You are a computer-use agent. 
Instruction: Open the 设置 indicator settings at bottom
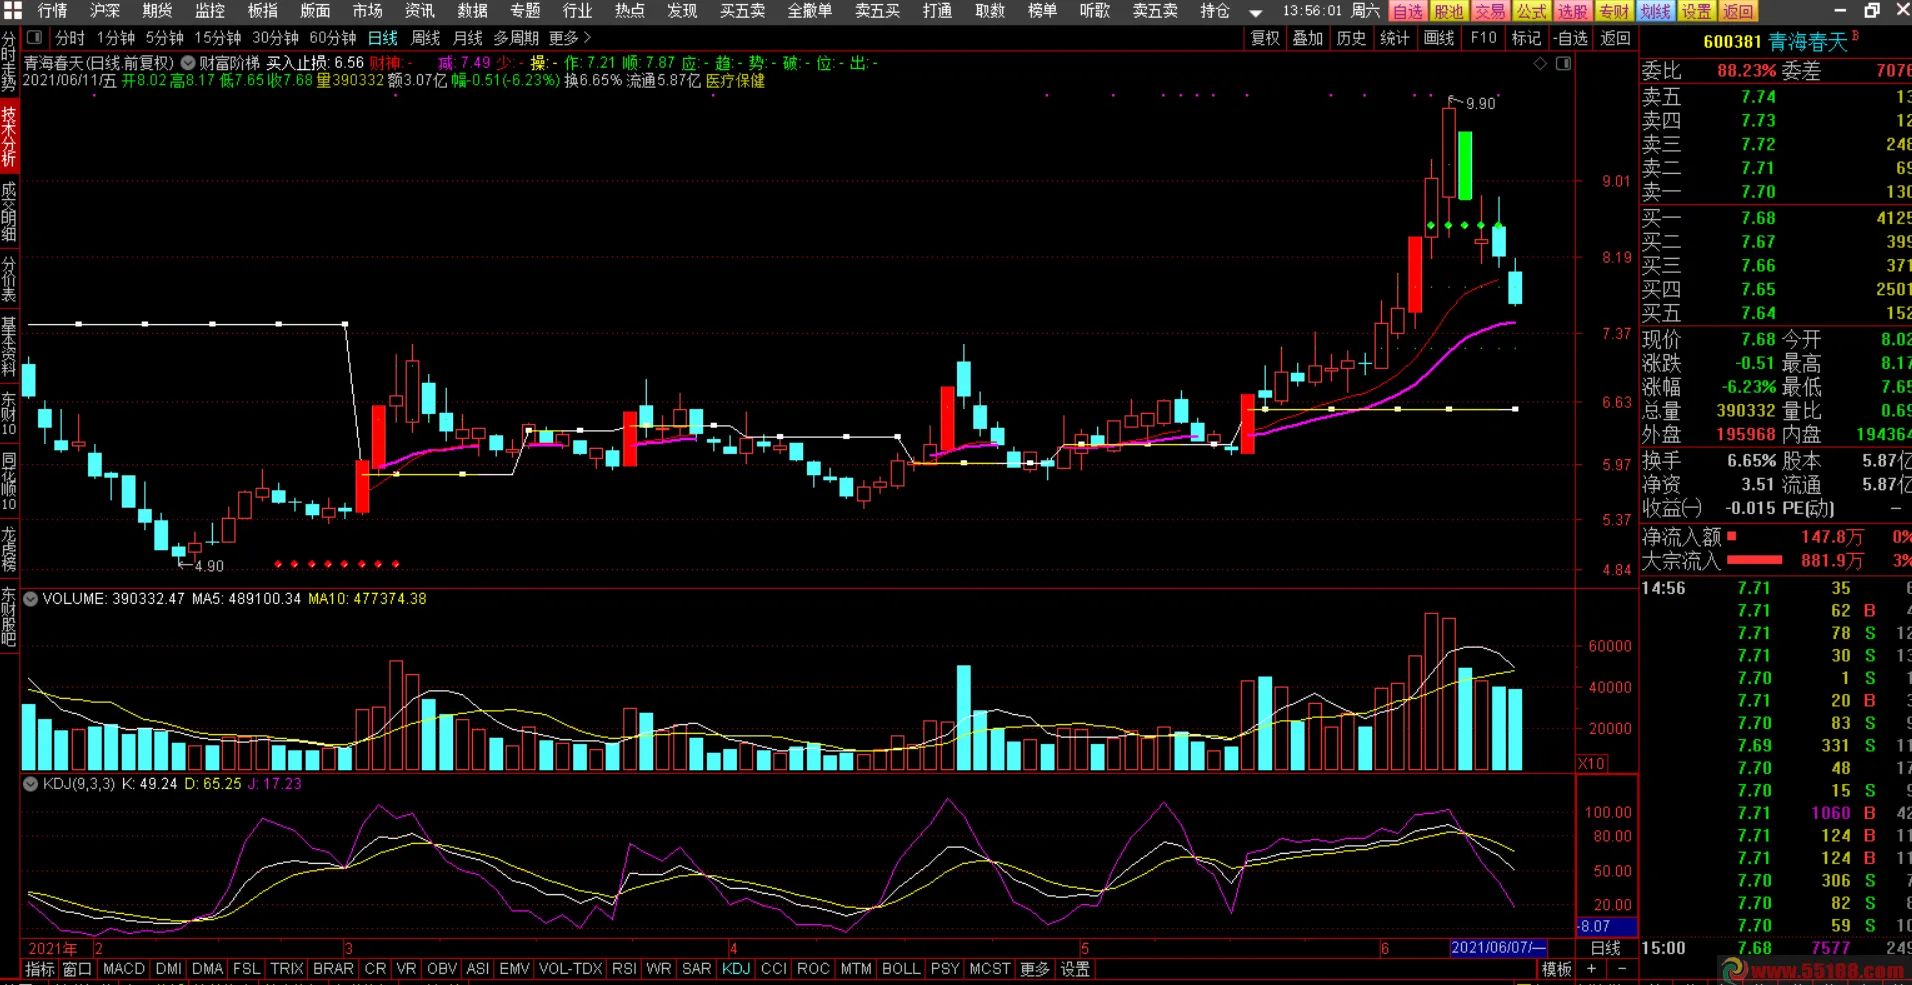coord(1075,969)
